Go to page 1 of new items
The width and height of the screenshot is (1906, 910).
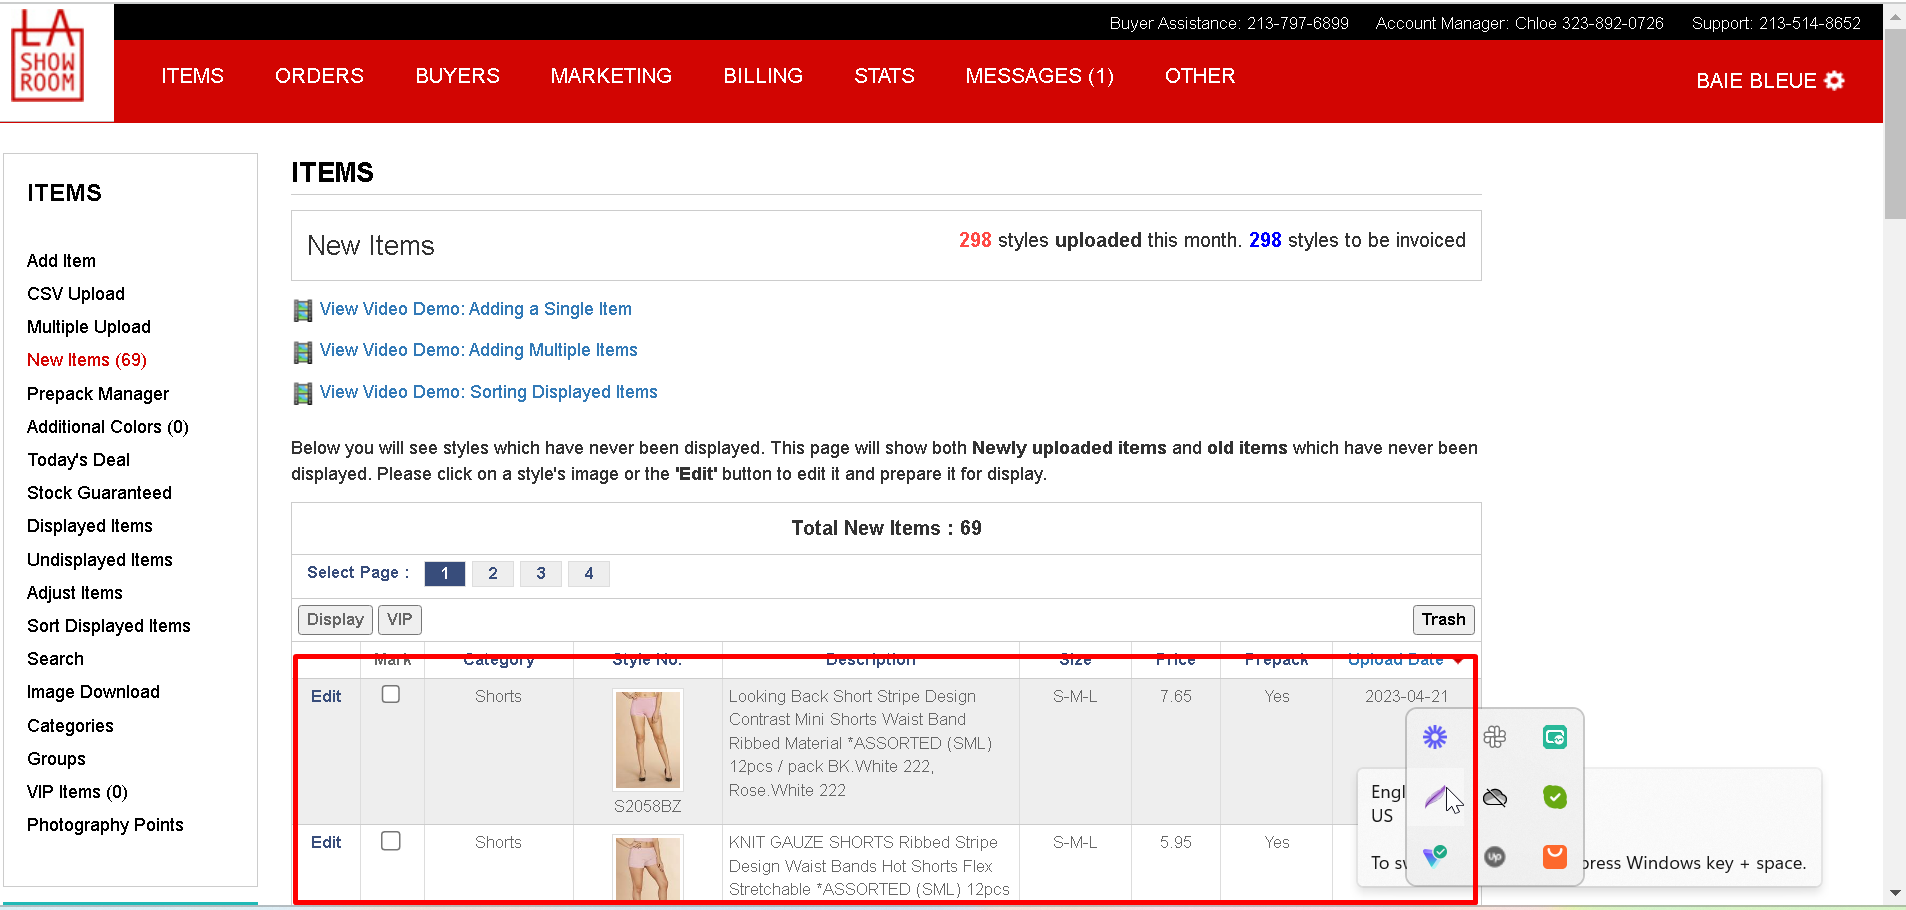click(x=445, y=573)
